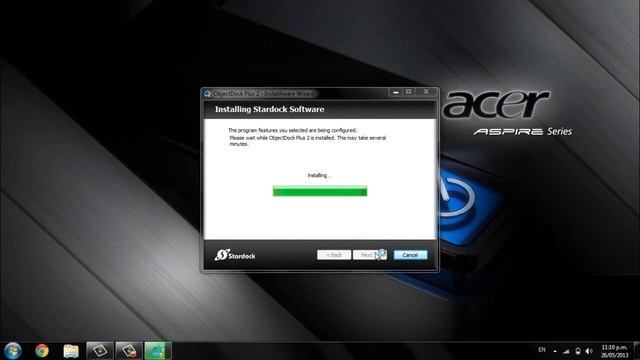
Task: Open the battery power tray icon
Action: point(578,351)
